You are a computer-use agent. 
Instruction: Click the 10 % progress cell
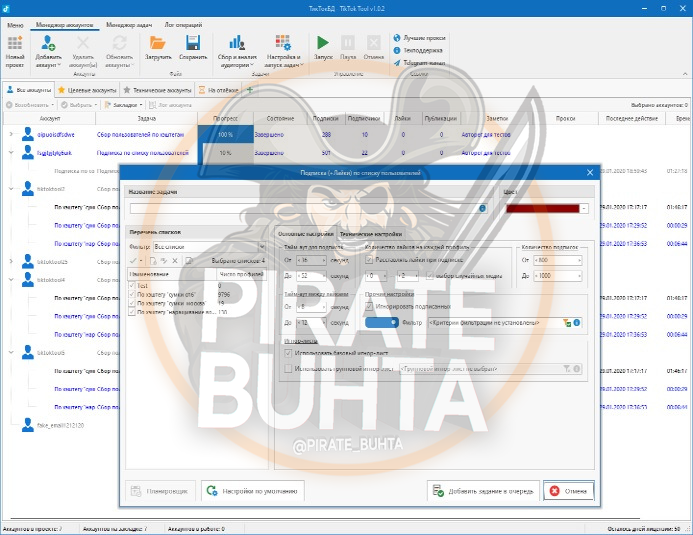pyautogui.click(x=225, y=153)
